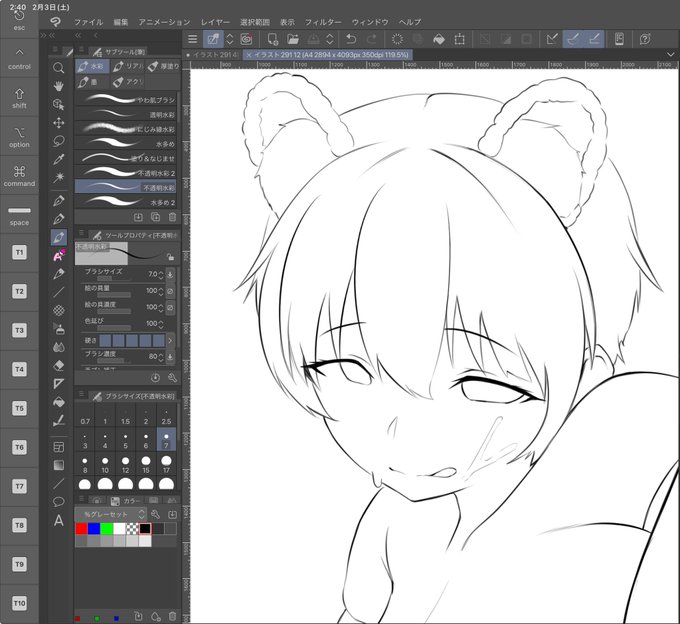Select the Eraser tool
Viewport: 680px width, 624px height.
(x=59, y=365)
